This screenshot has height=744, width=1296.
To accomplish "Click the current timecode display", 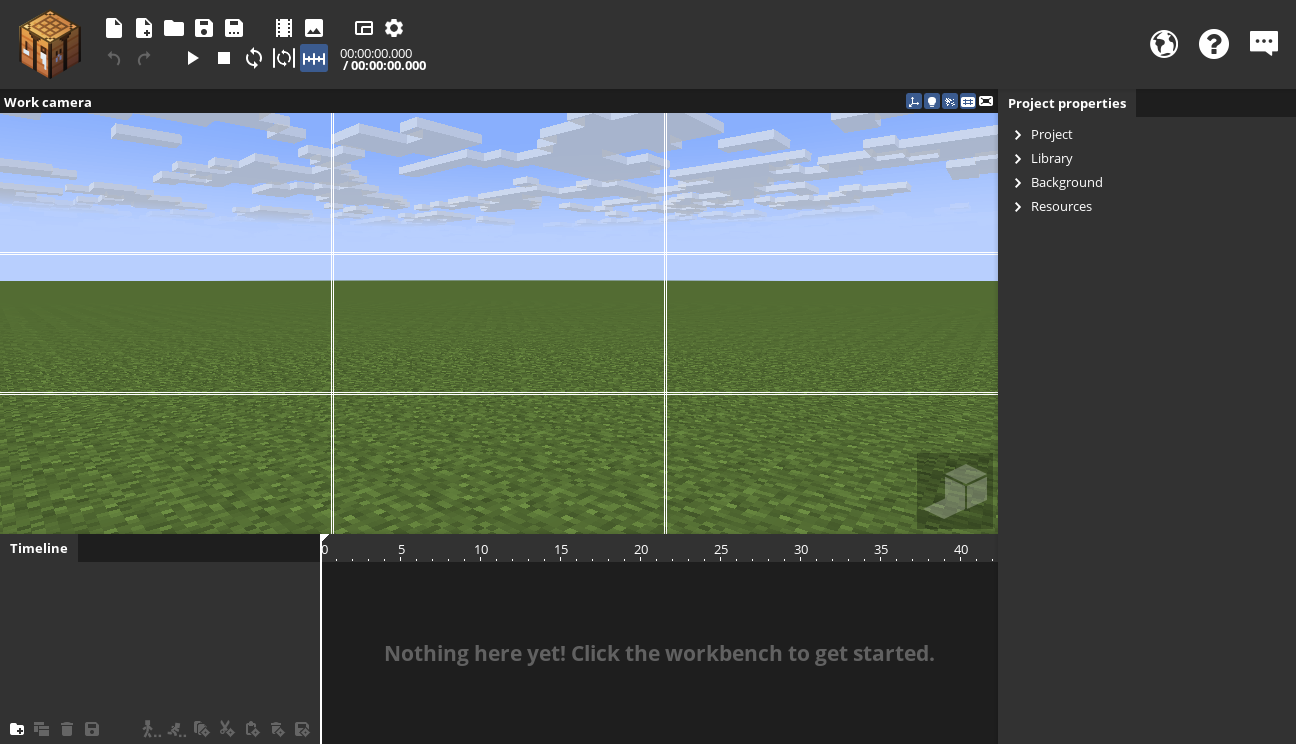I will pyautogui.click(x=376, y=53).
